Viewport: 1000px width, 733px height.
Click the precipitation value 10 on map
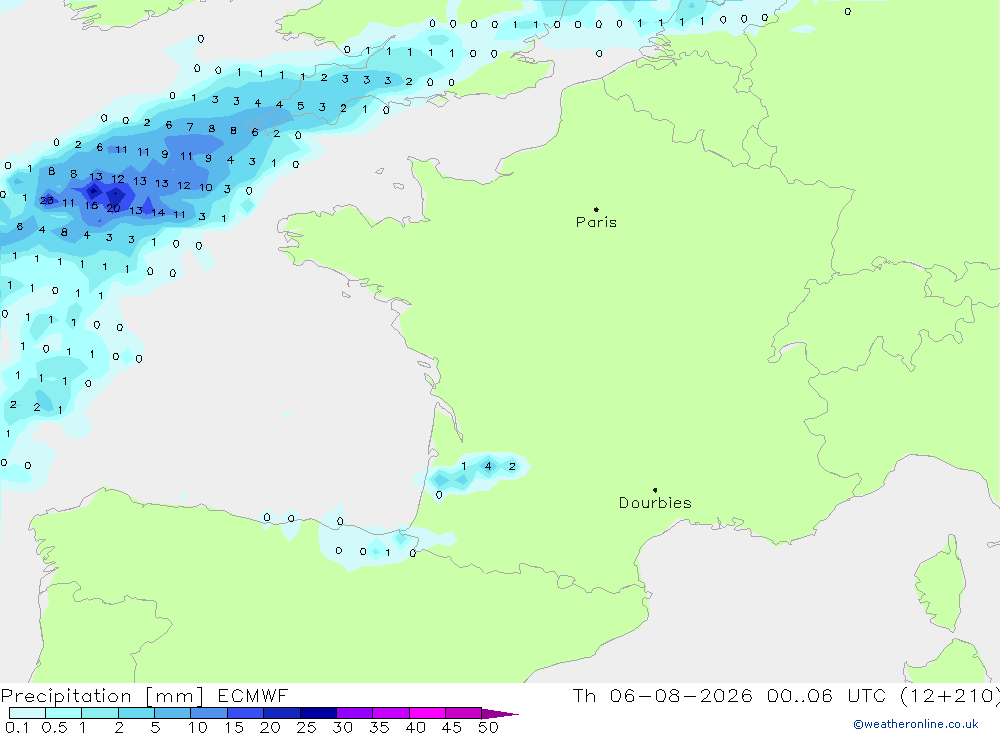click(x=205, y=188)
